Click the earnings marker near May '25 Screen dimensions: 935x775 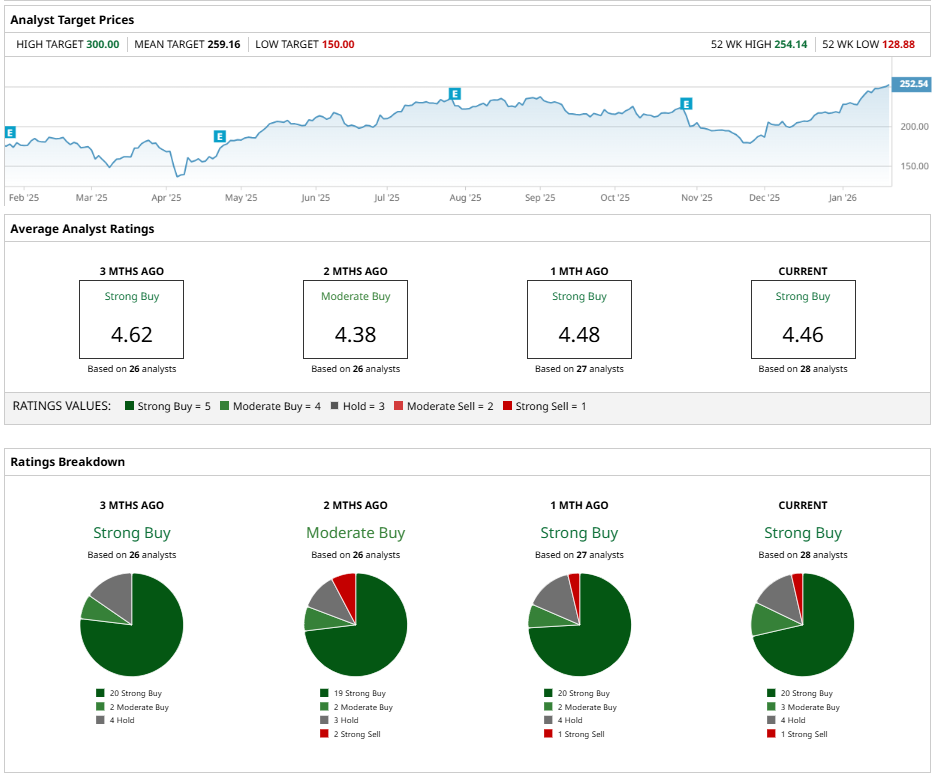click(x=220, y=136)
